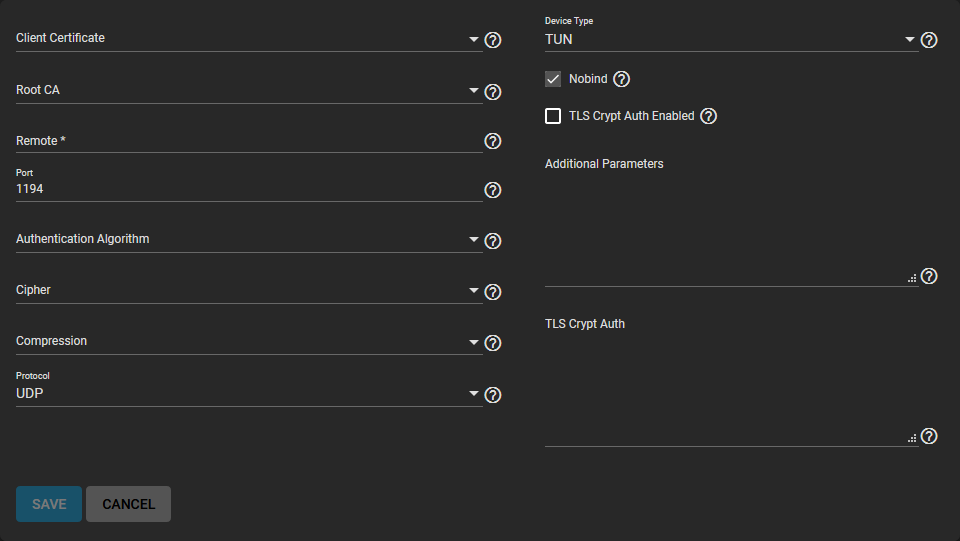The height and width of the screenshot is (541, 960).
Task: Enable TLS Crypt Auth Enabled checkbox
Action: [553, 116]
